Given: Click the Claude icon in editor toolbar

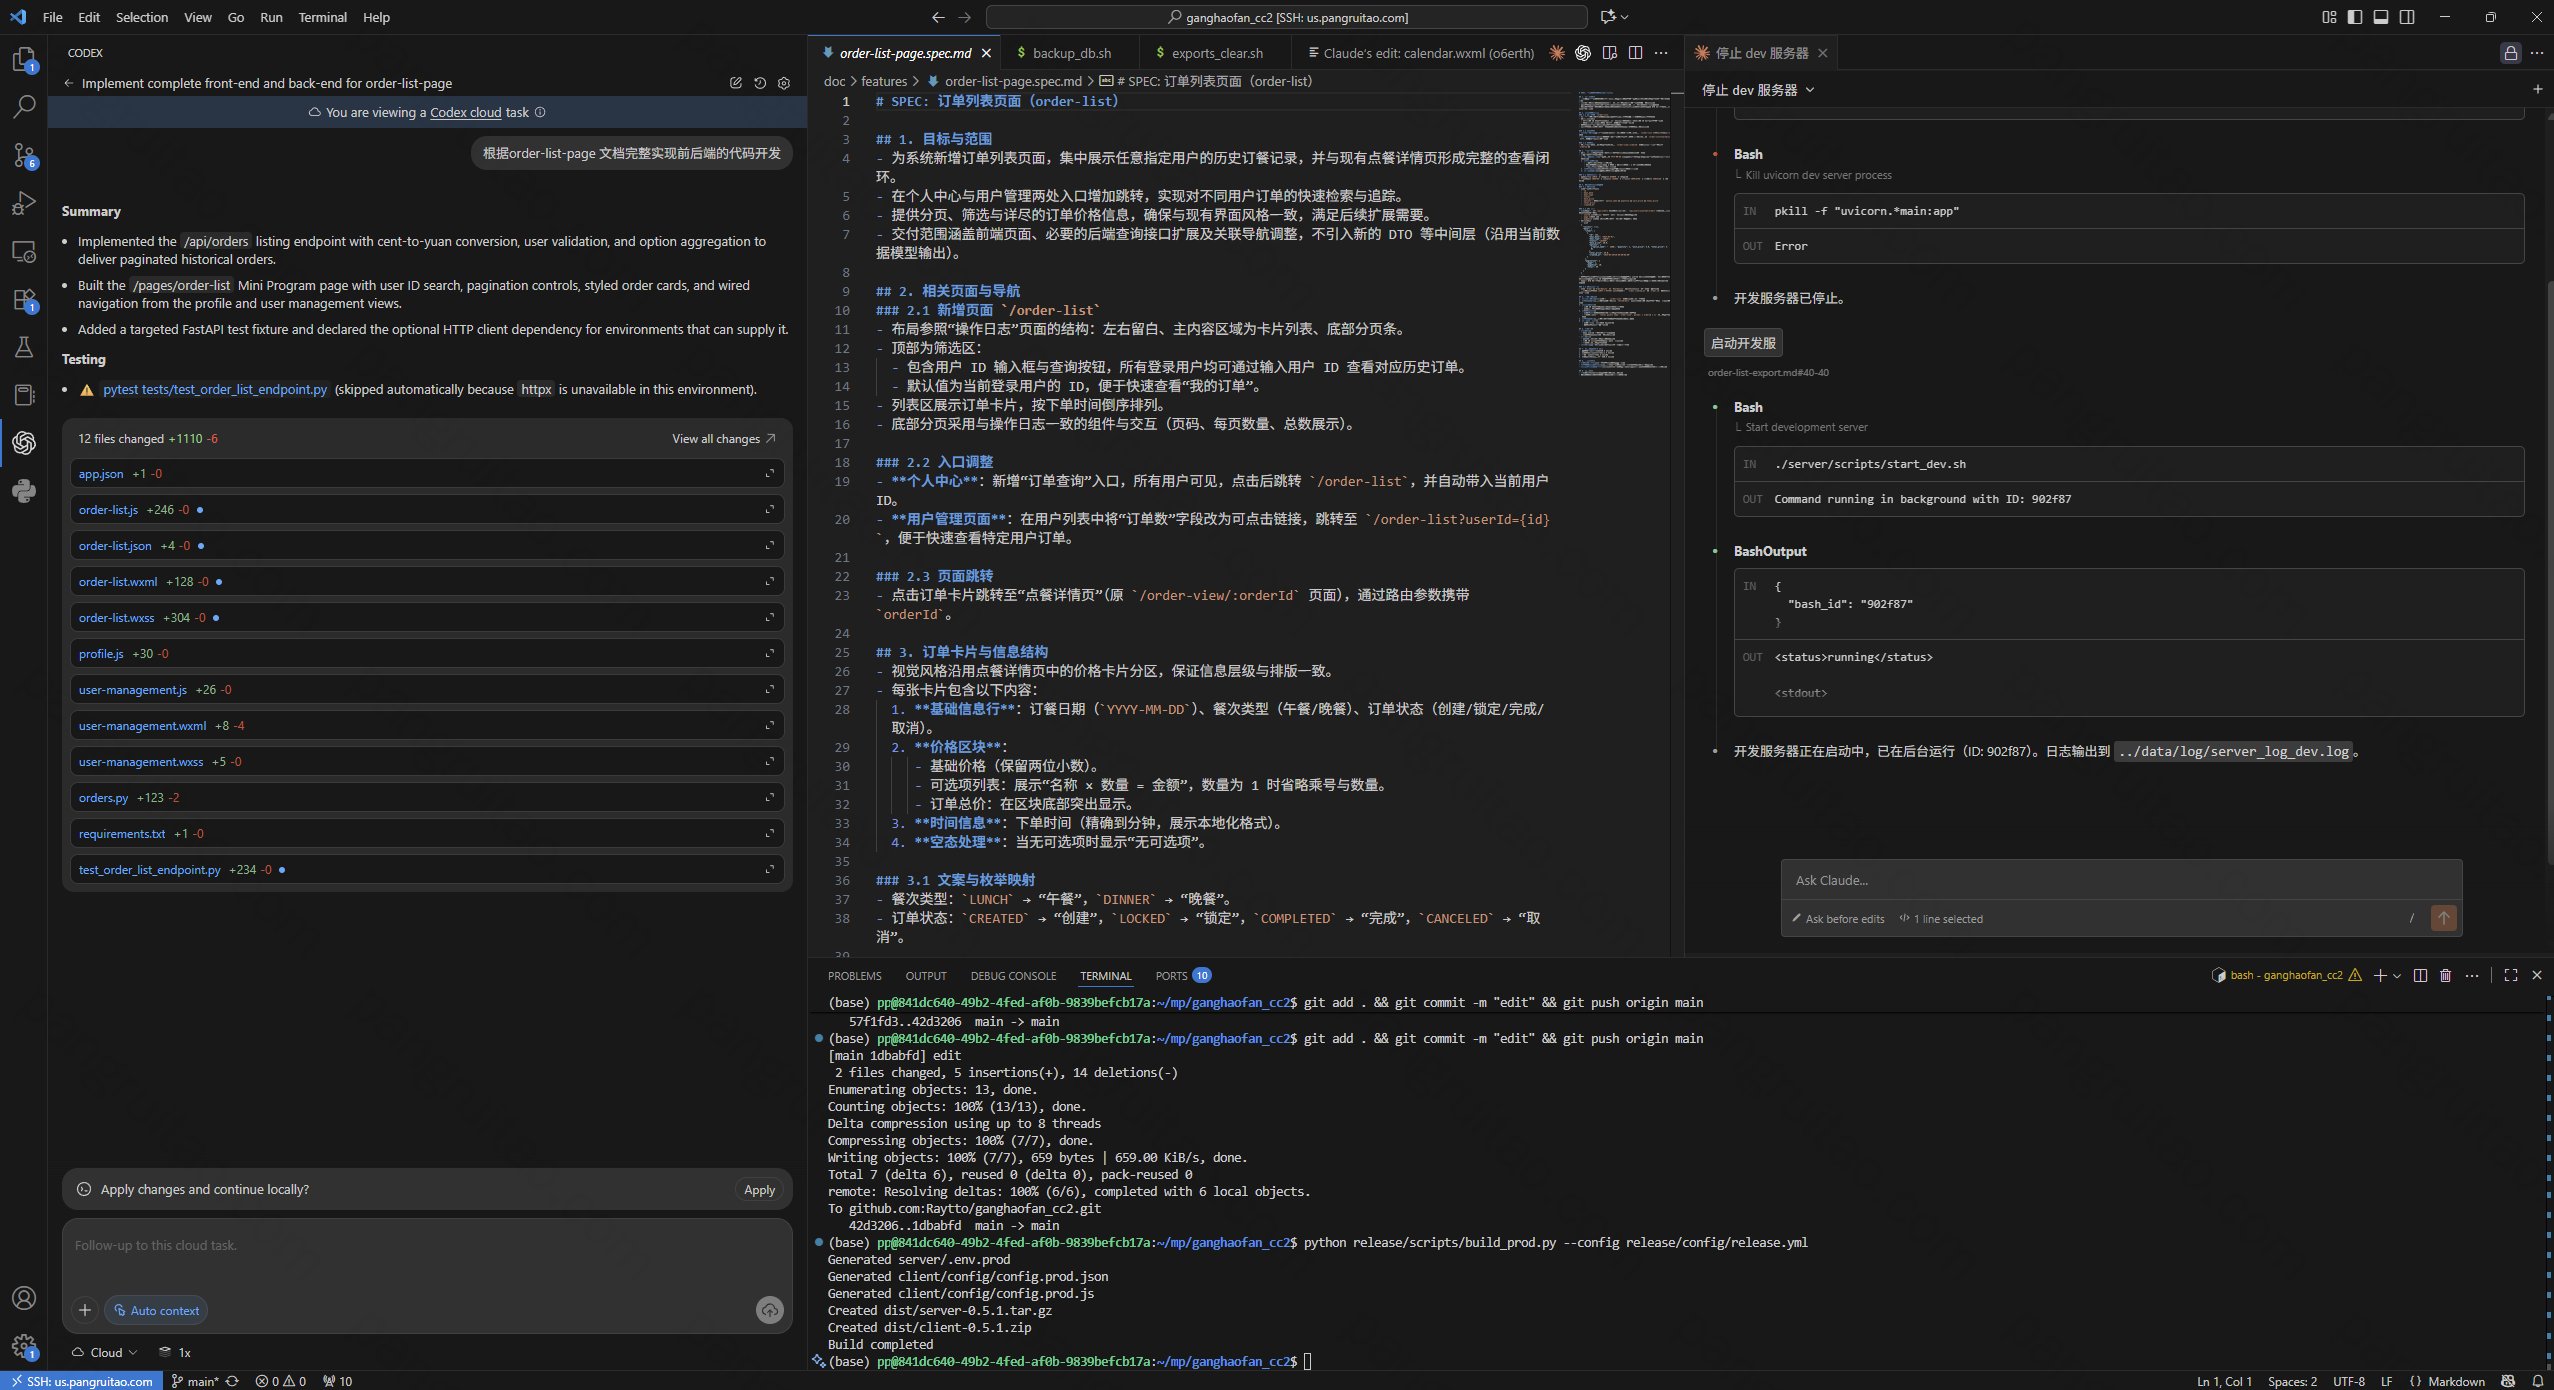Looking at the screenshot, I should coord(1557,53).
